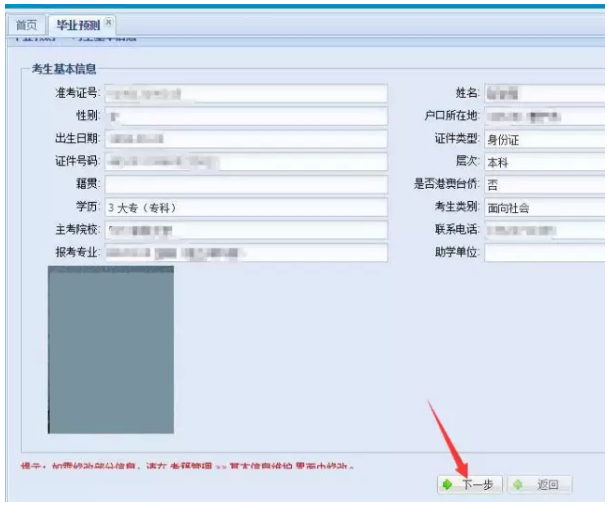Click the 姓名 field
This screenshot has height=509, width=614.
545,94
